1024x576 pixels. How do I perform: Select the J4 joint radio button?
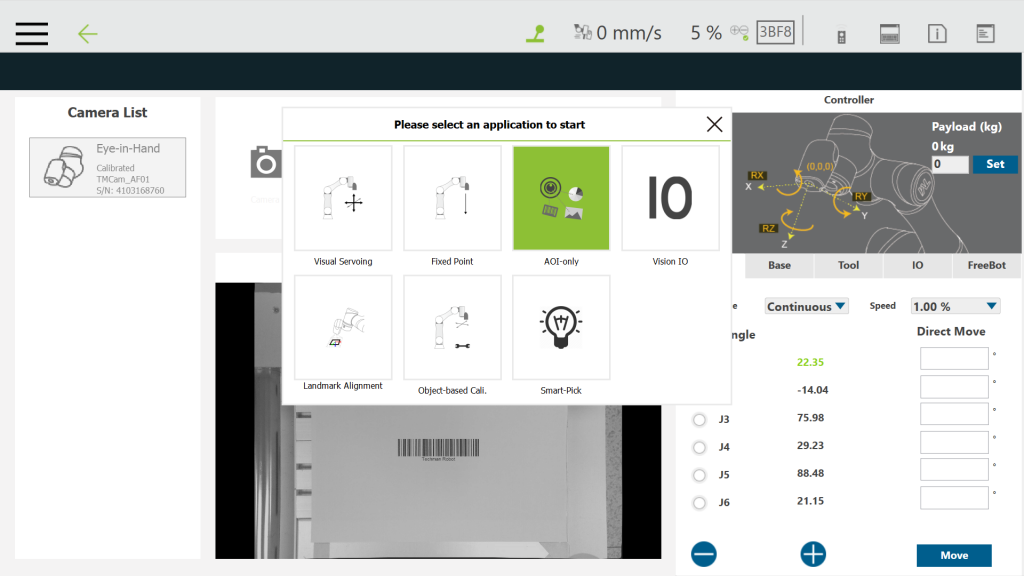(x=699, y=447)
